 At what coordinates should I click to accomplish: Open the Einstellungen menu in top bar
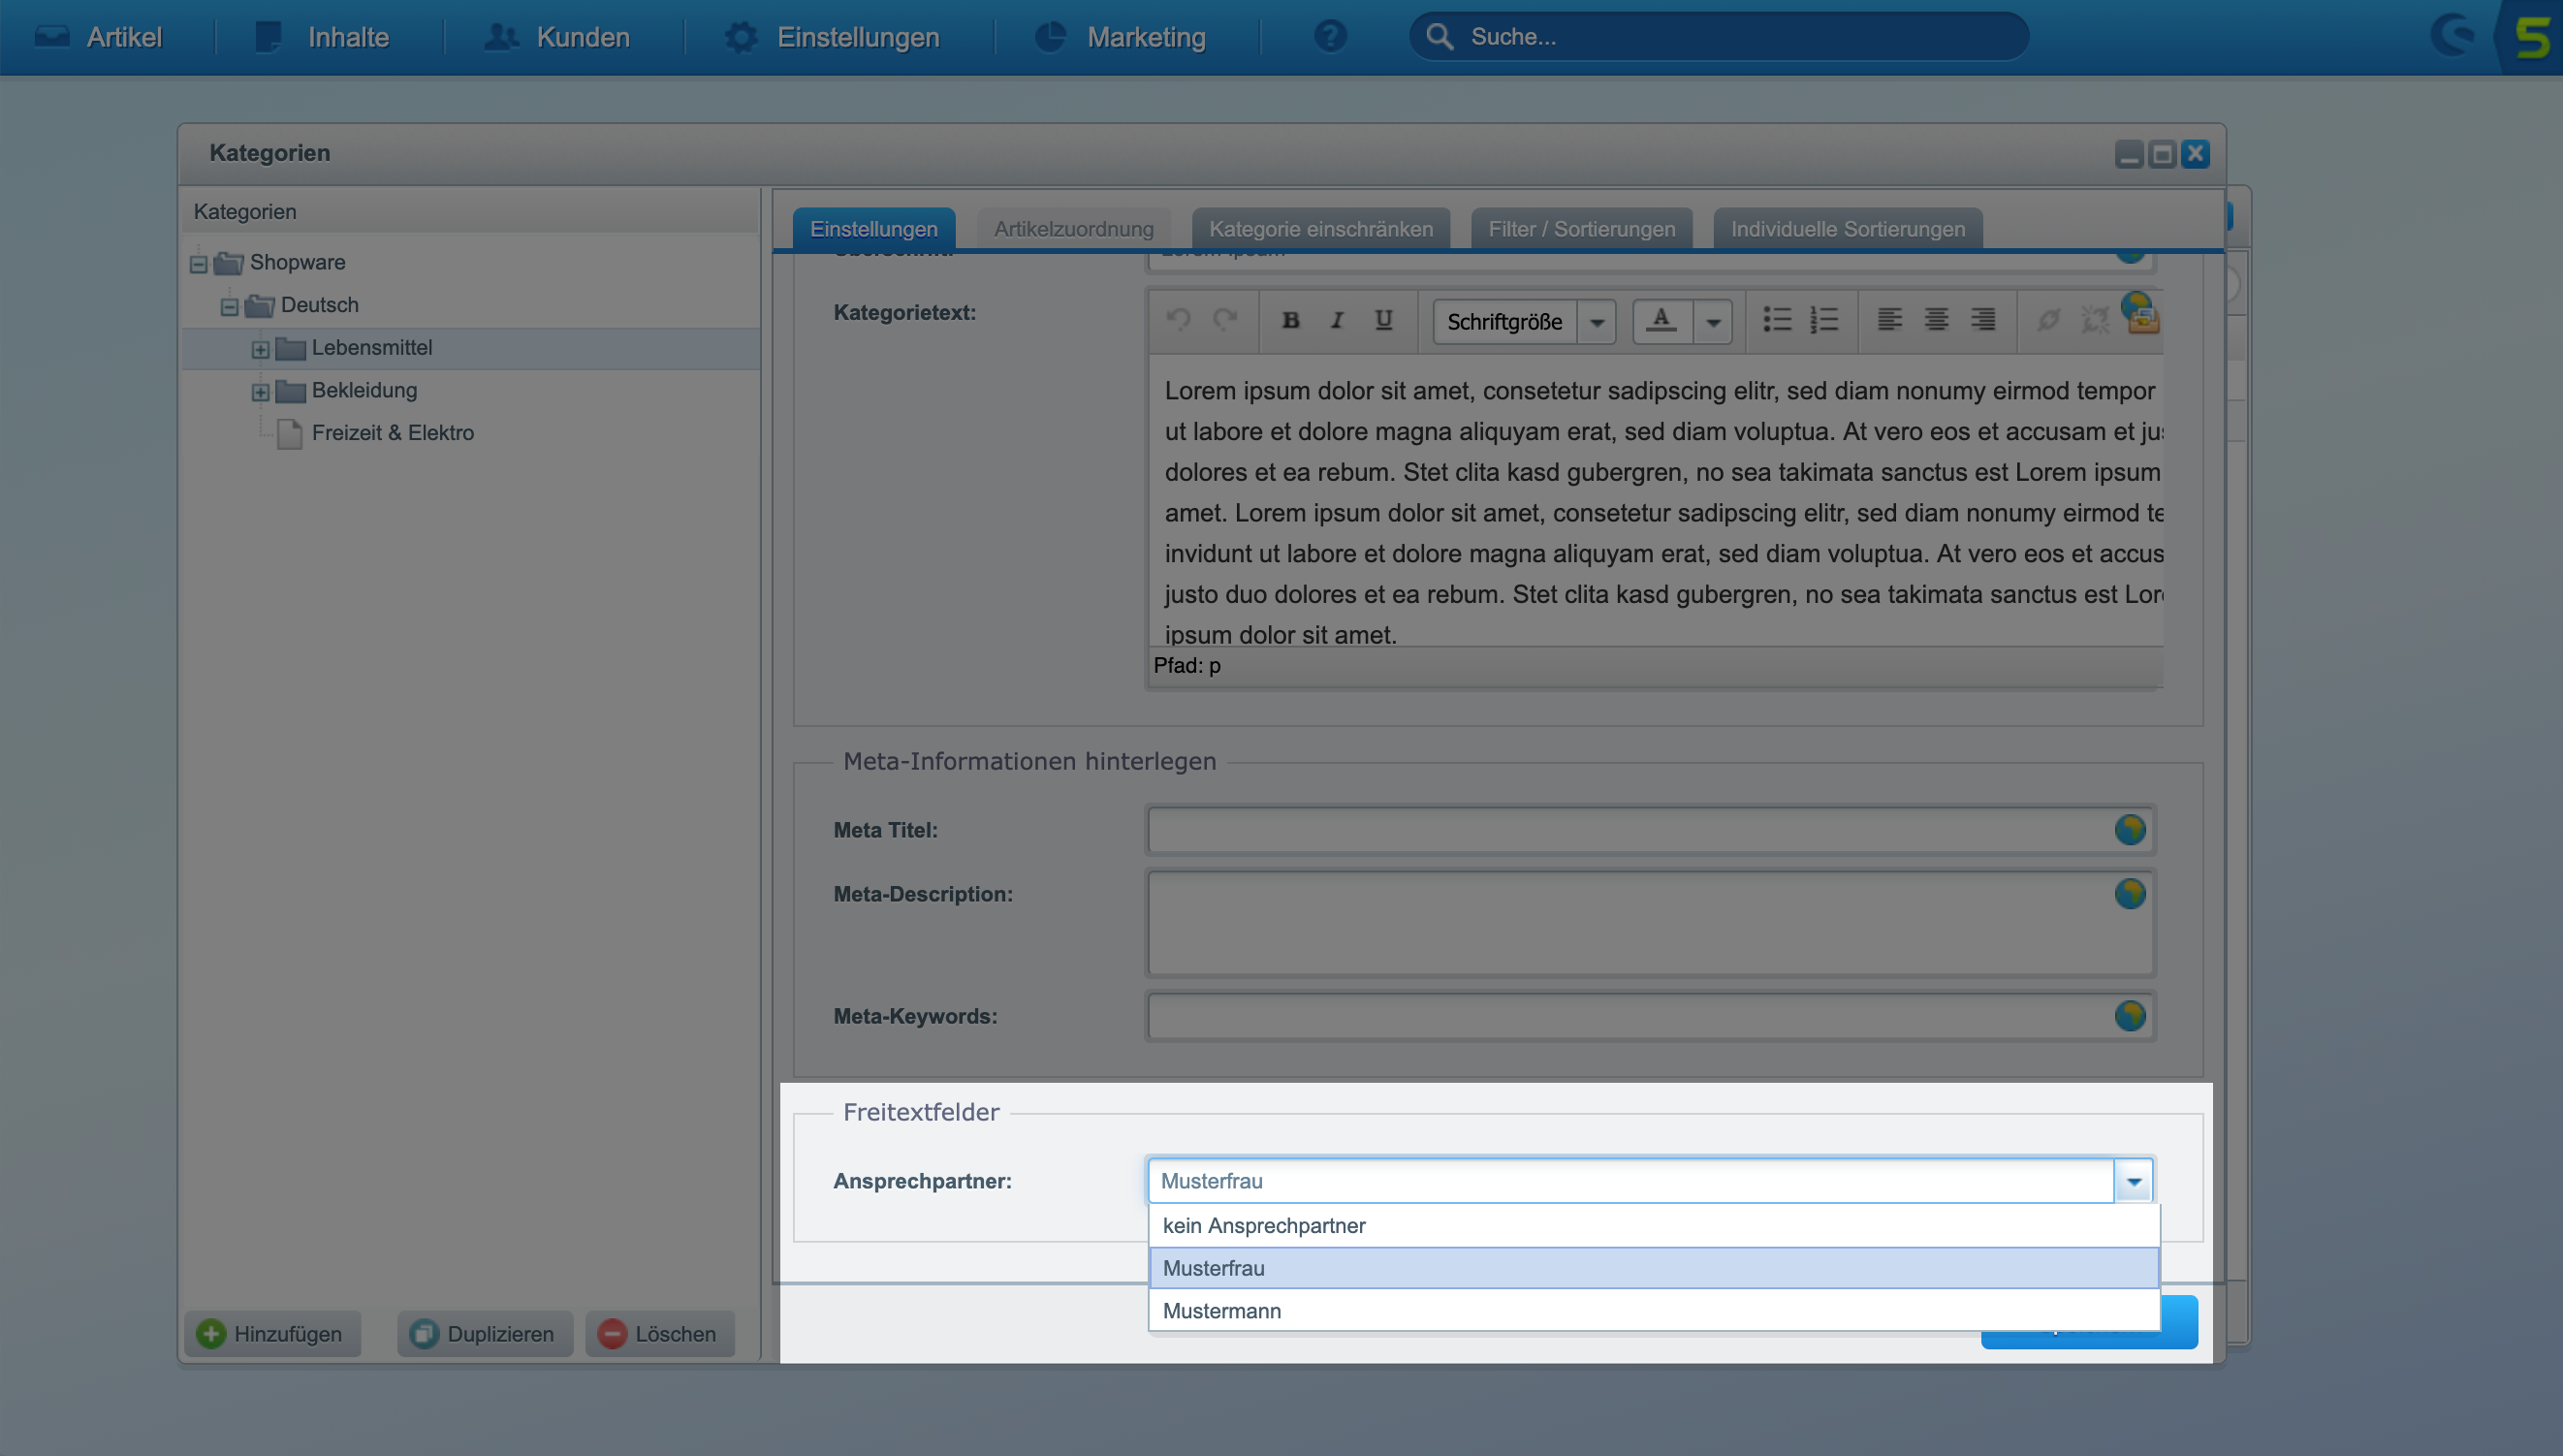point(833,37)
